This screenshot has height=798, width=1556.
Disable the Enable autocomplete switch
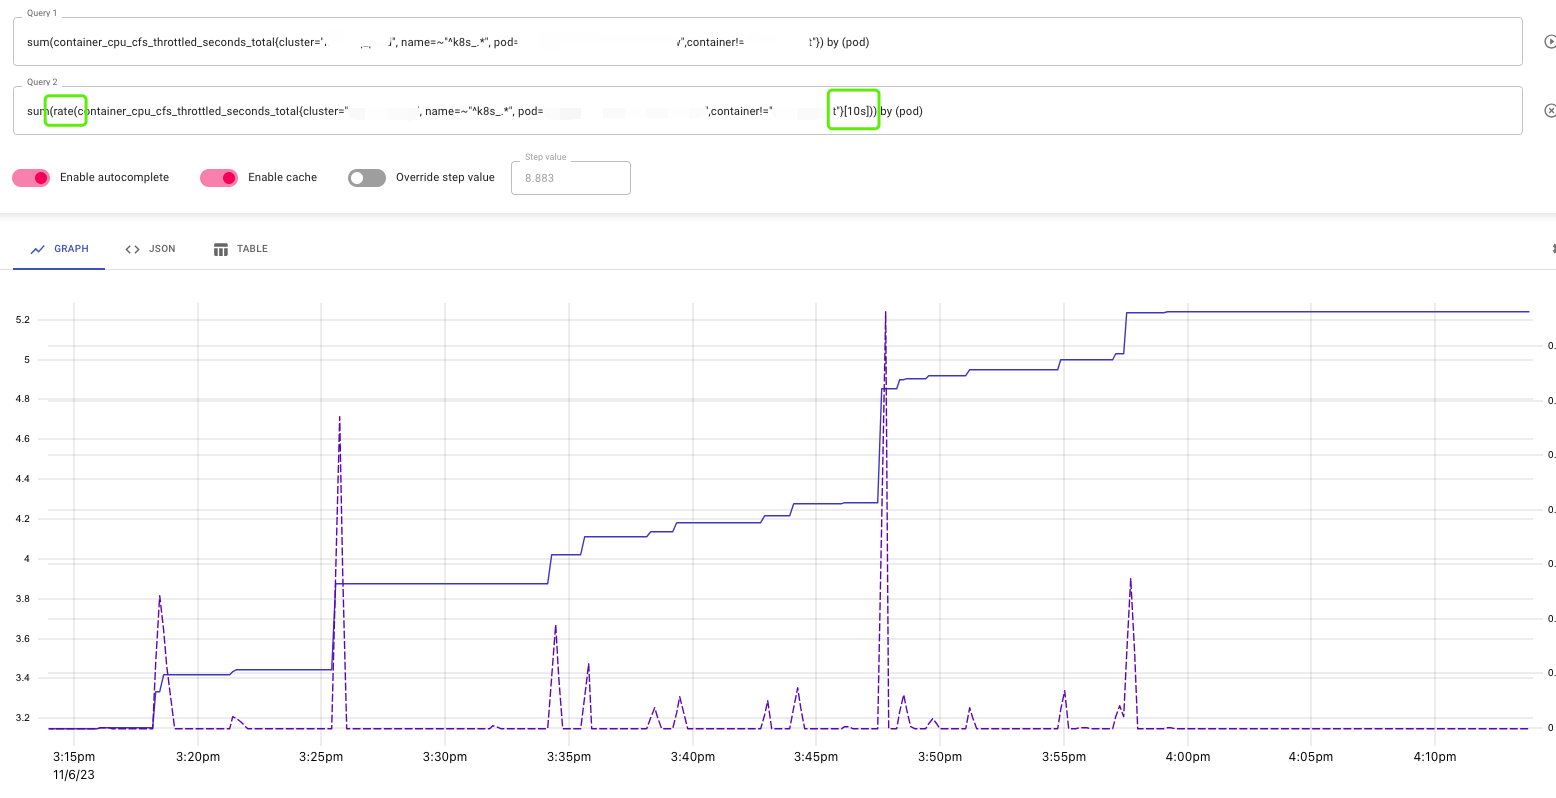[31, 178]
